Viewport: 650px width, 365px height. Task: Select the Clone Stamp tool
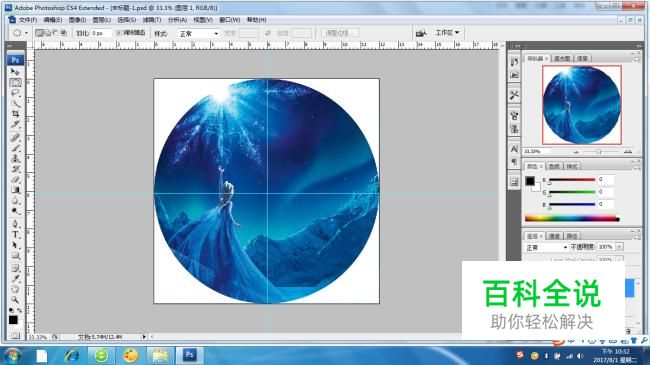[x=15, y=158]
